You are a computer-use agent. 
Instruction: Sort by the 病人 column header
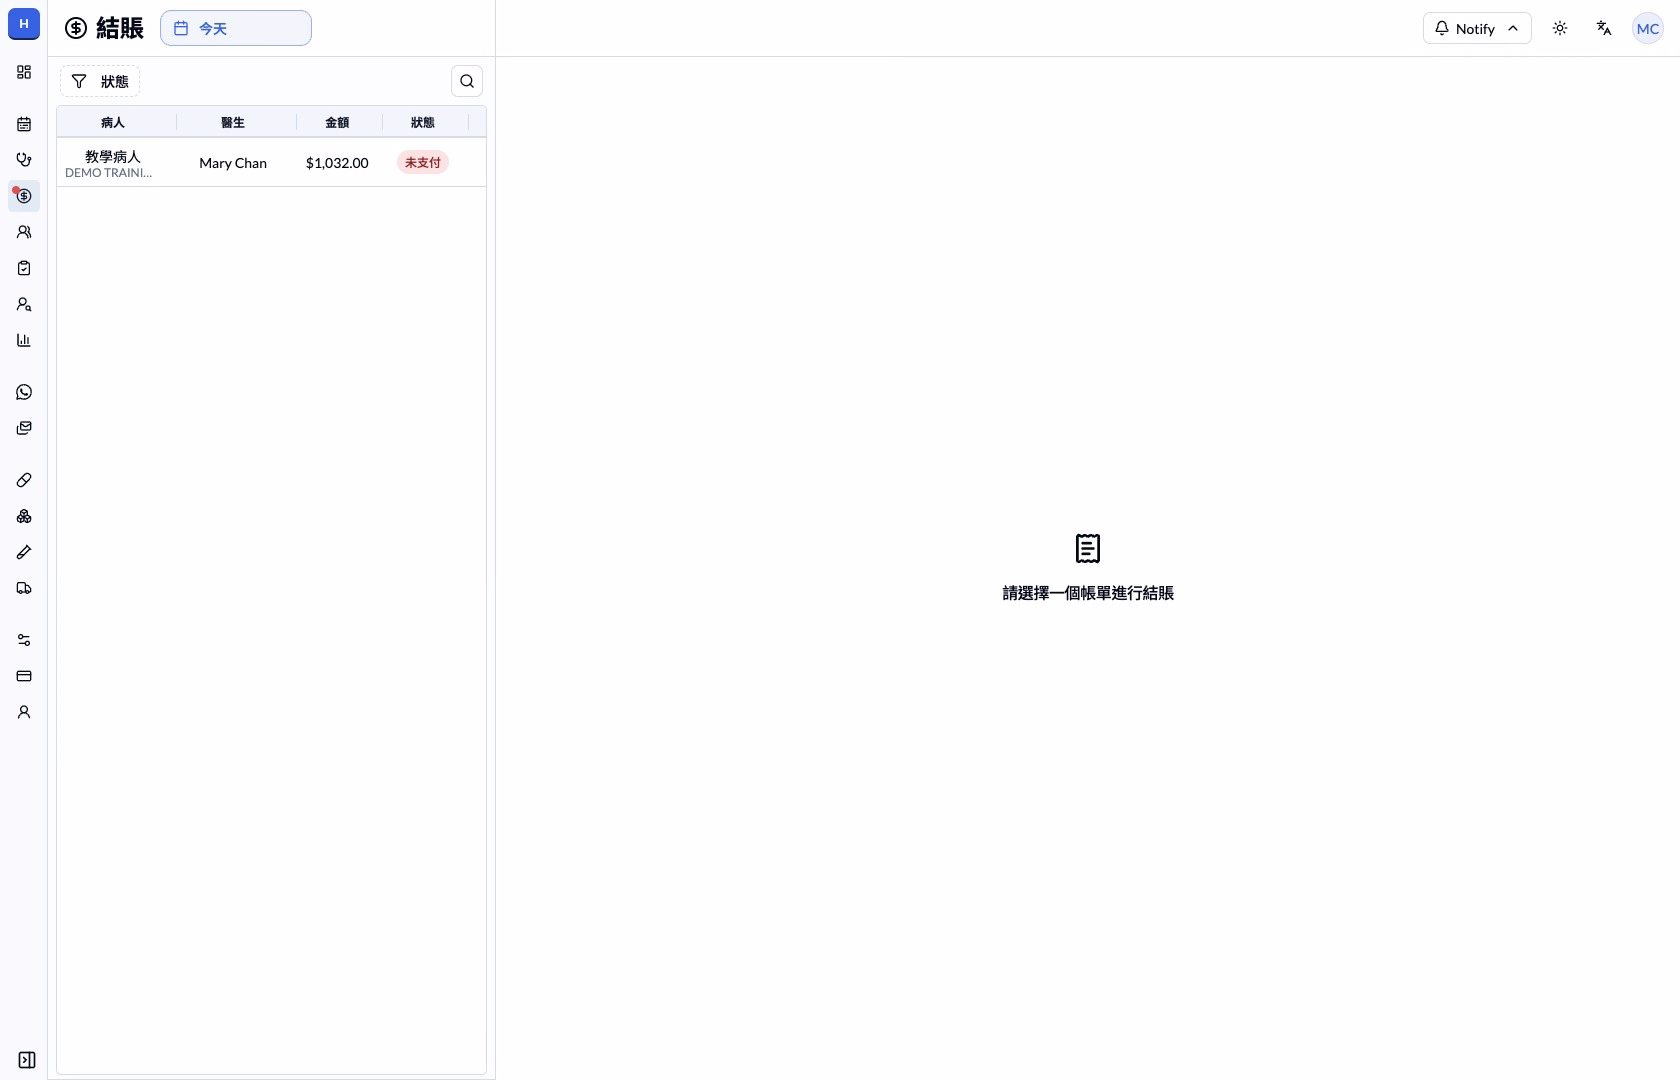pos(113,122)
